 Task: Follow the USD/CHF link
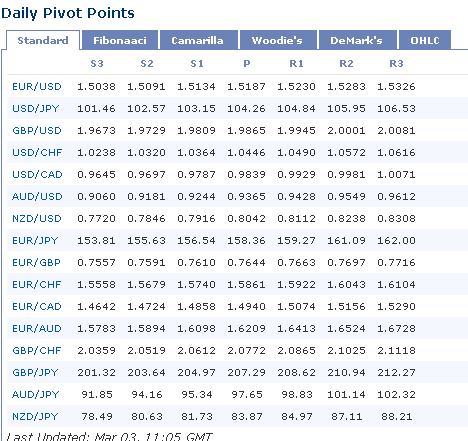point(37,153)
